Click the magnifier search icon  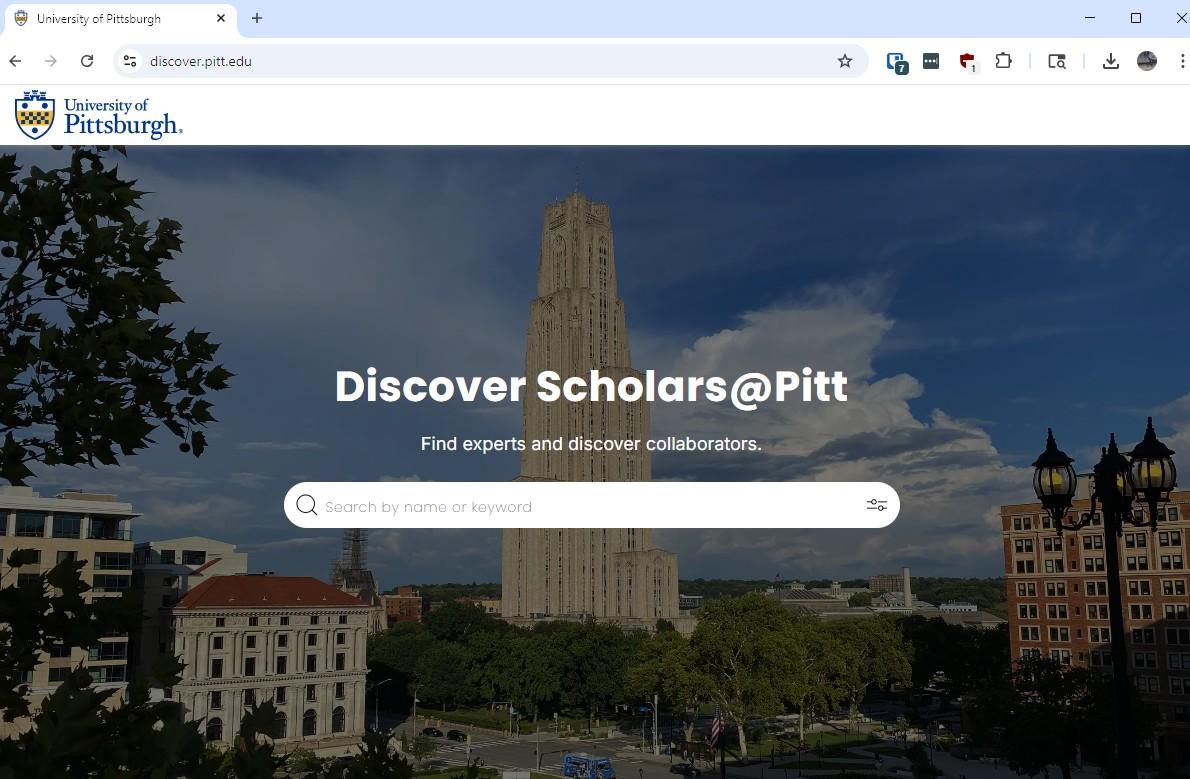[x=307, y=505]
